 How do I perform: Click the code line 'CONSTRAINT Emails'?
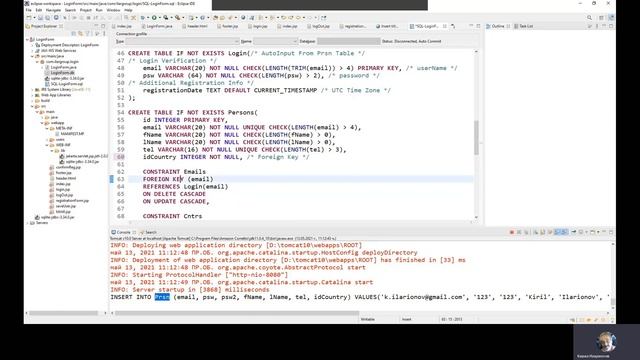click(x=174, y=172)
